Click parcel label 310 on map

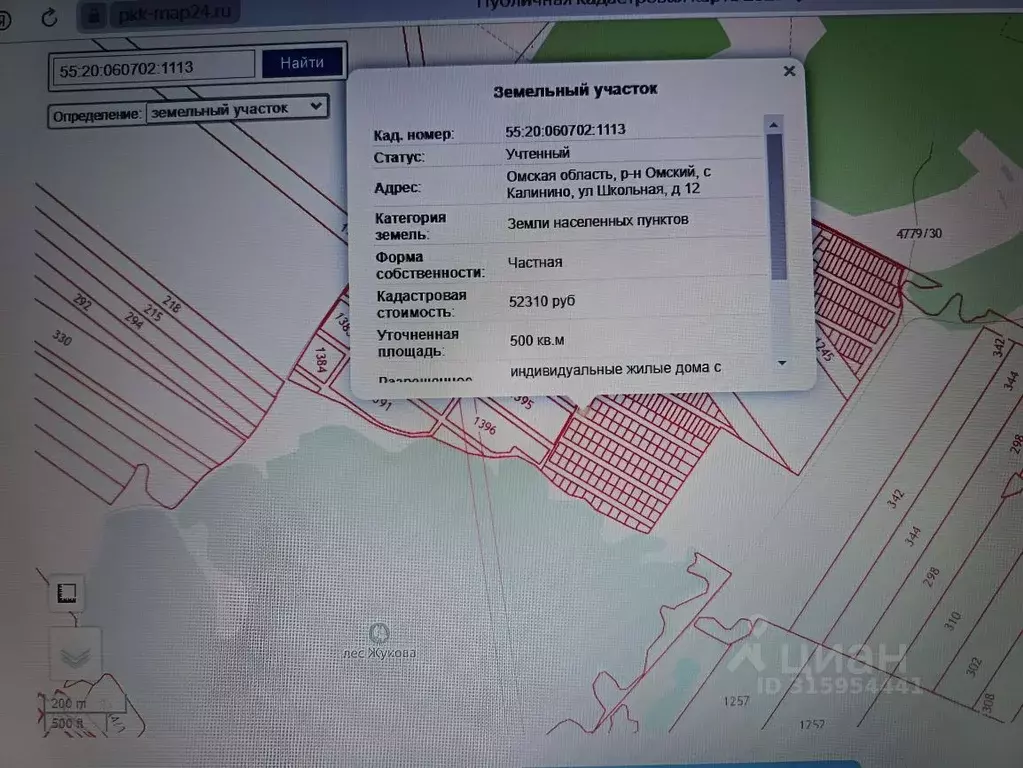pyautogui.click(x=953, y=620)
